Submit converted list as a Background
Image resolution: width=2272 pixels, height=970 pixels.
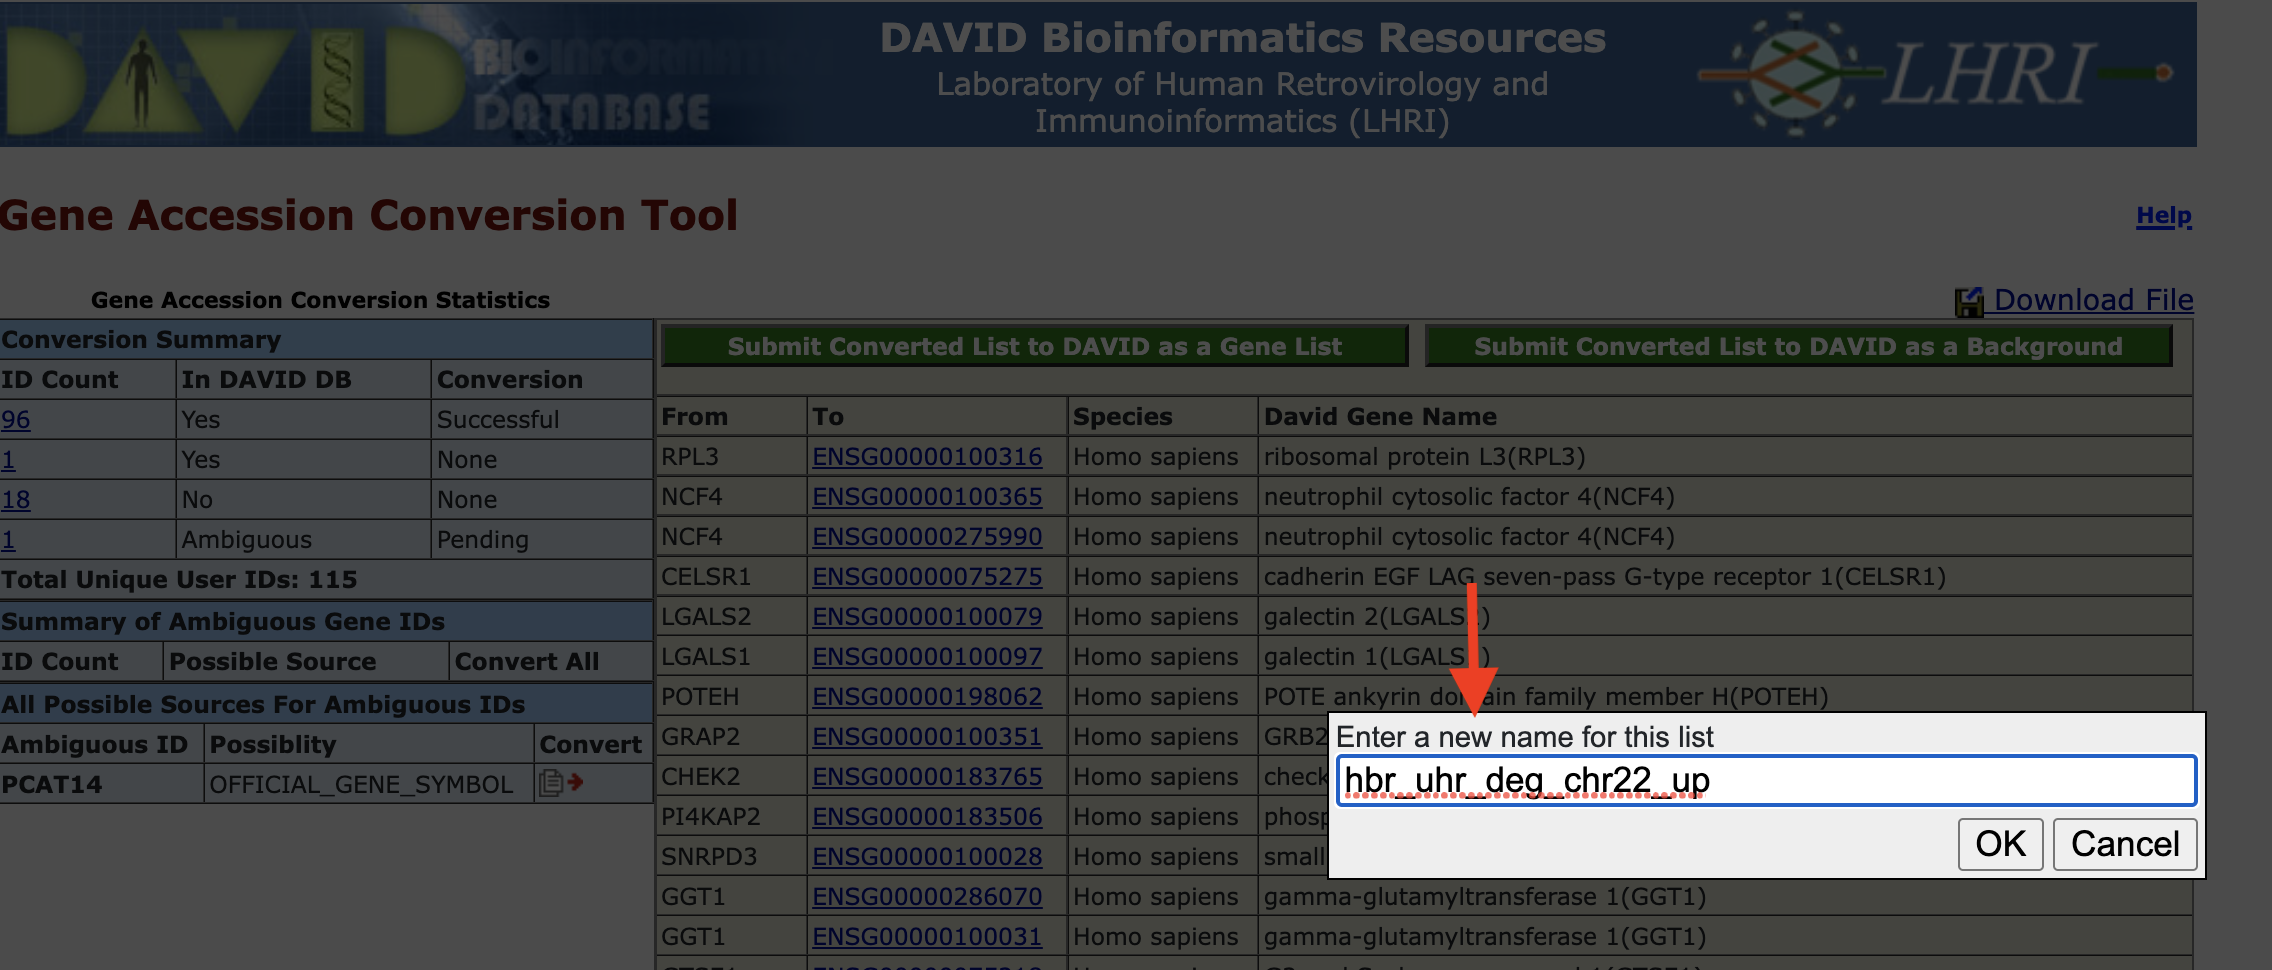pyautogui.click(x=1797, y=346)
